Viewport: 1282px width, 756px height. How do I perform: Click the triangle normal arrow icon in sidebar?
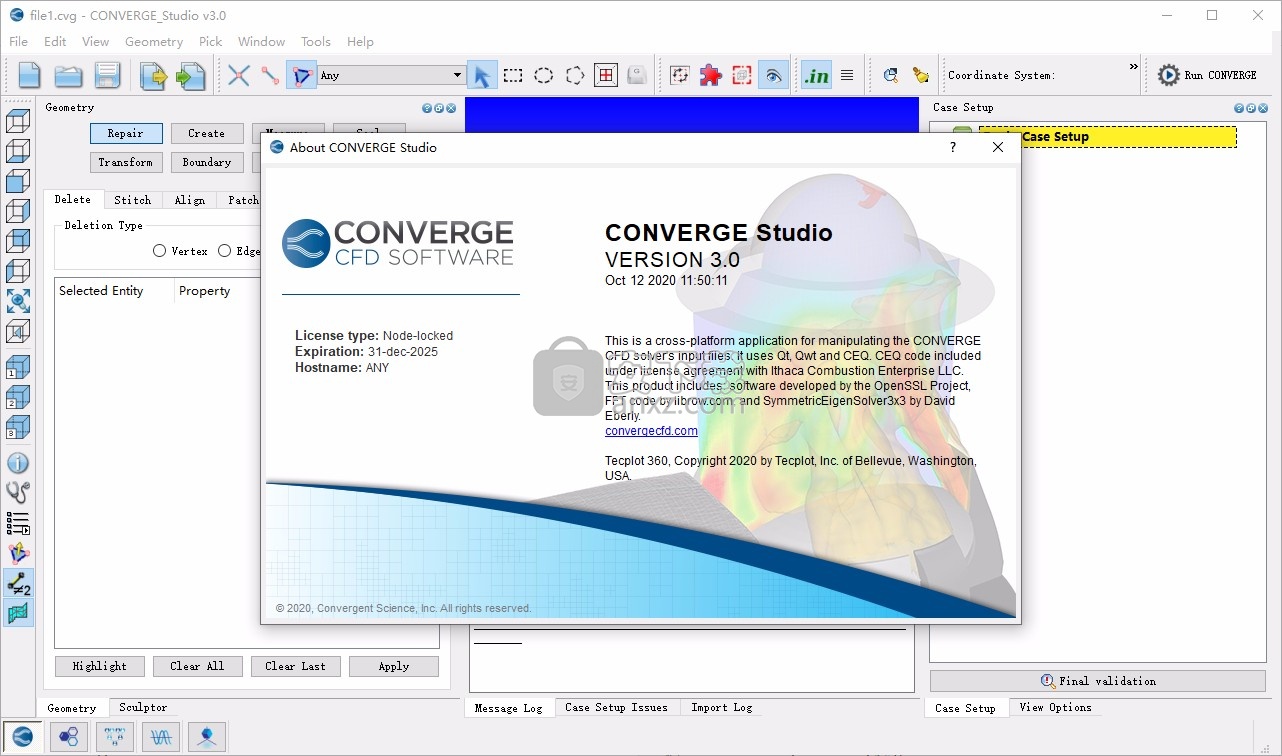point(18,552)
